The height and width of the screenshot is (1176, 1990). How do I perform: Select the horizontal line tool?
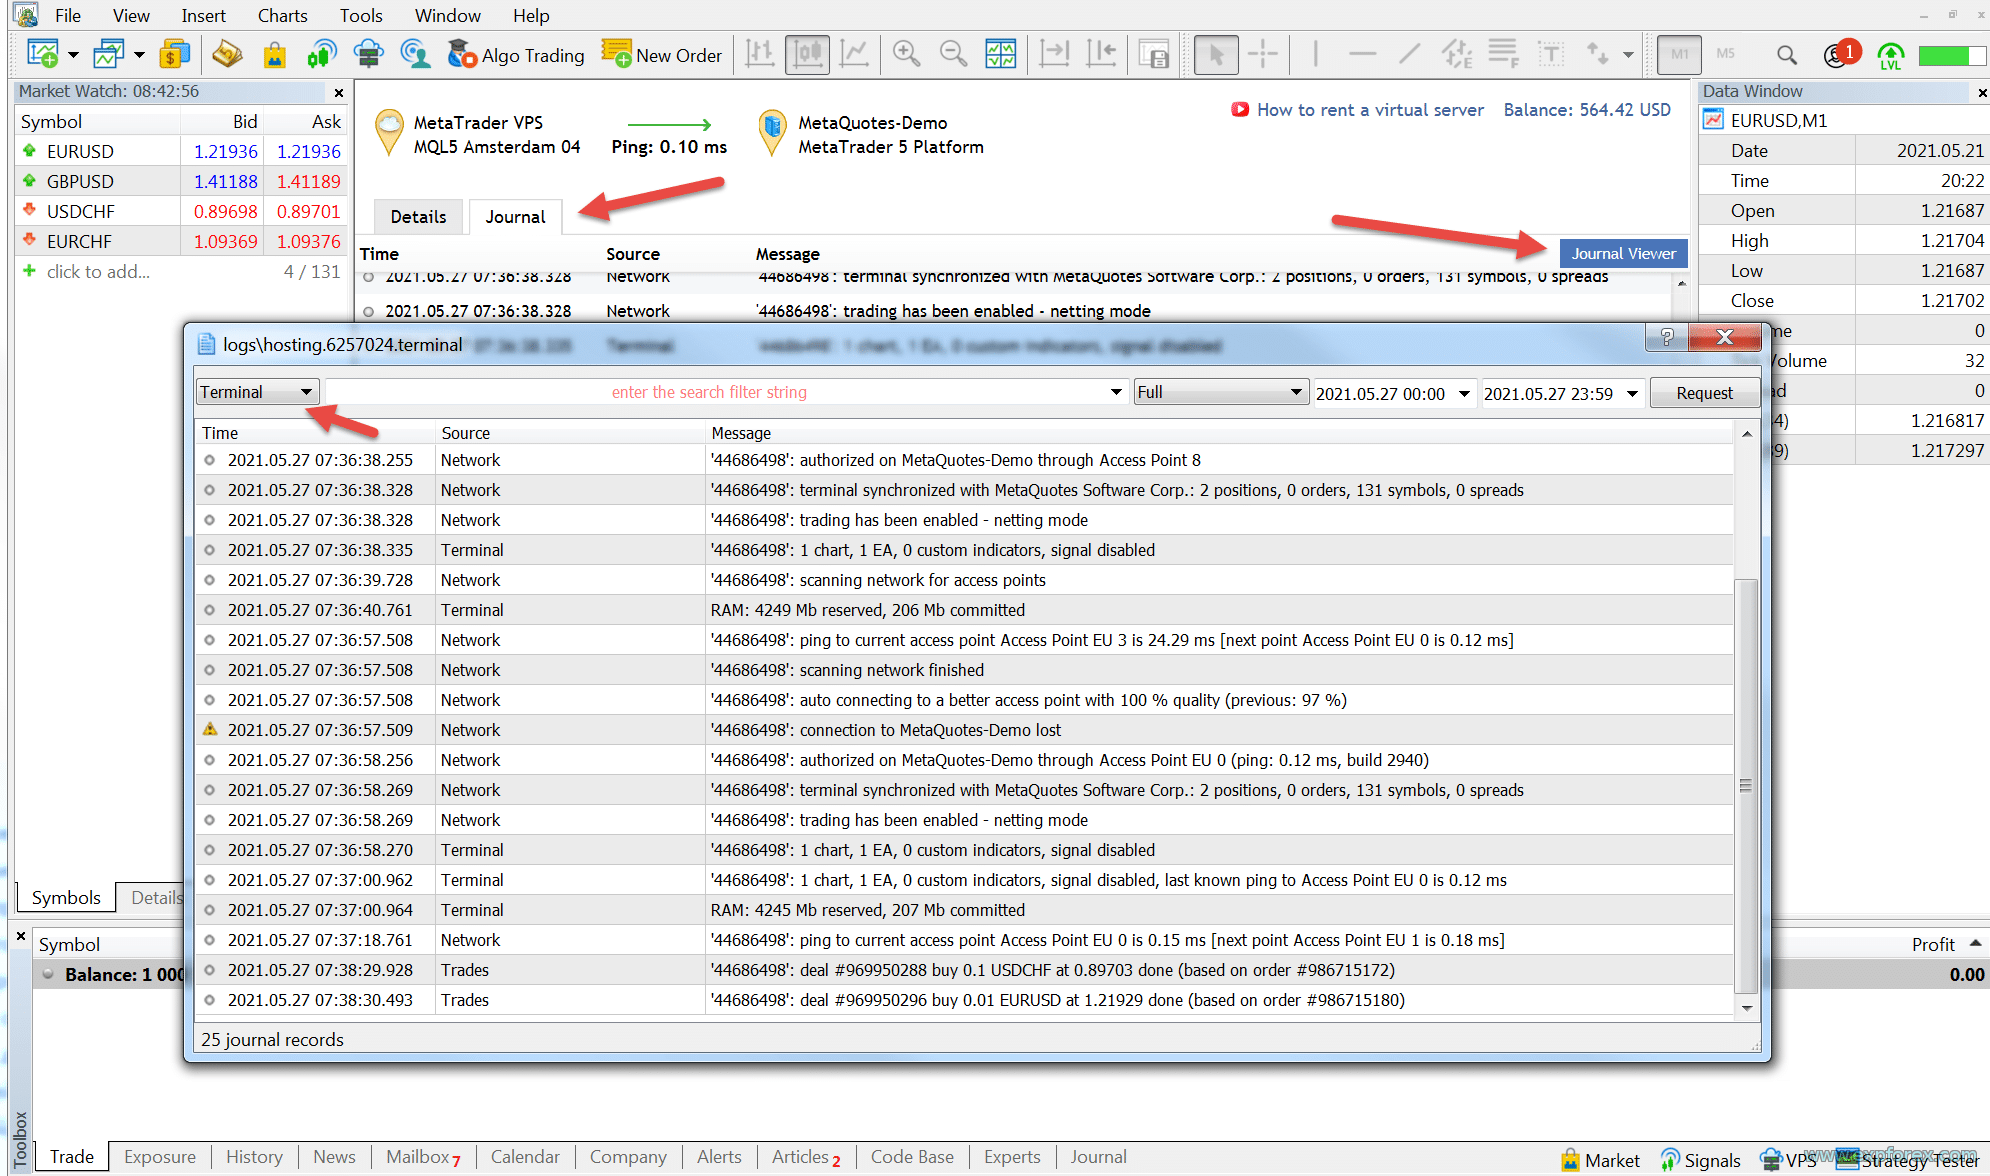[x=1362, y=54]
